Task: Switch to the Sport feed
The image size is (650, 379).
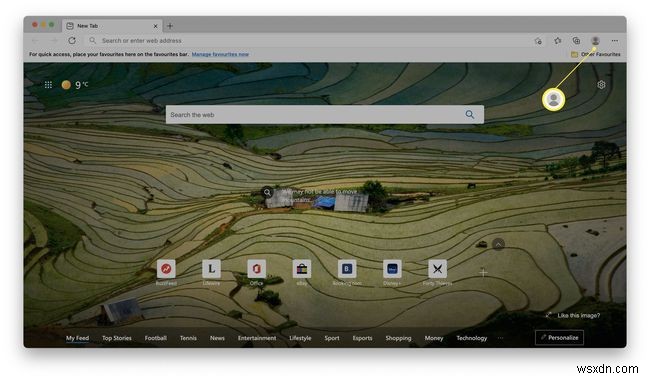Action: (332, 338)
